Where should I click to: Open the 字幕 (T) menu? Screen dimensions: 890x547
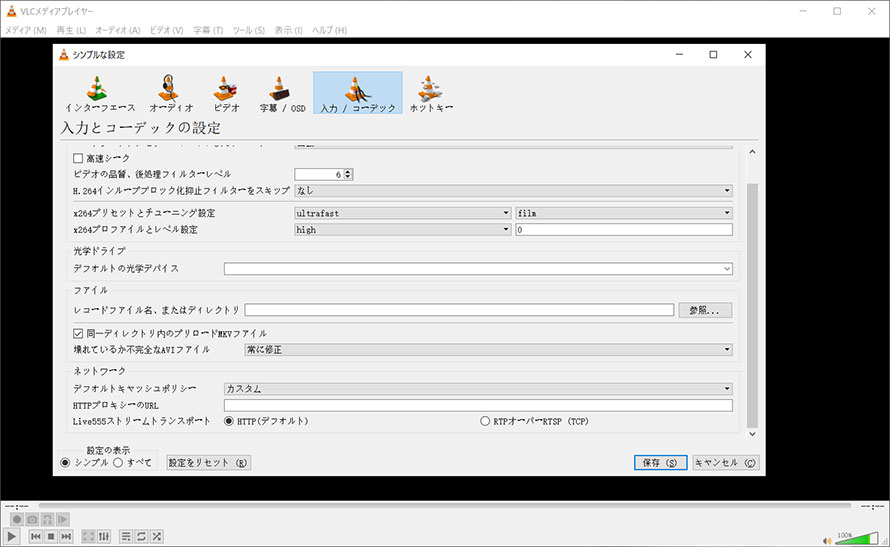click(208, 30)
